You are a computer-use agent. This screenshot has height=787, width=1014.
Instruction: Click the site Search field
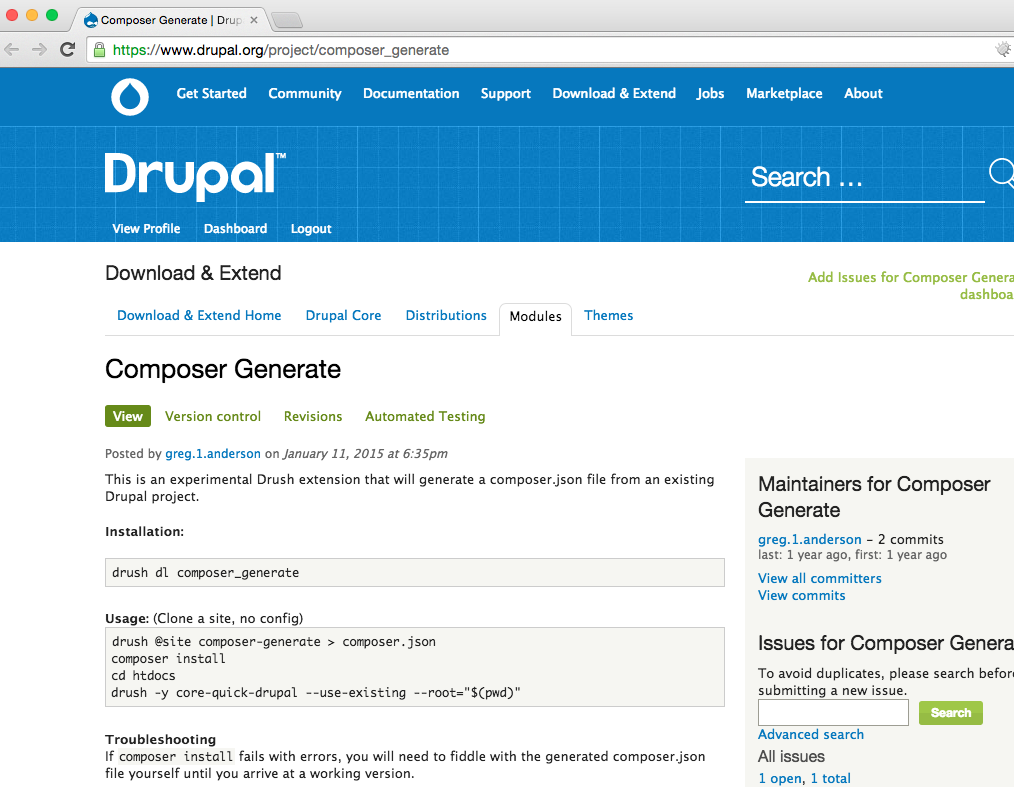[x=865, y=177]
